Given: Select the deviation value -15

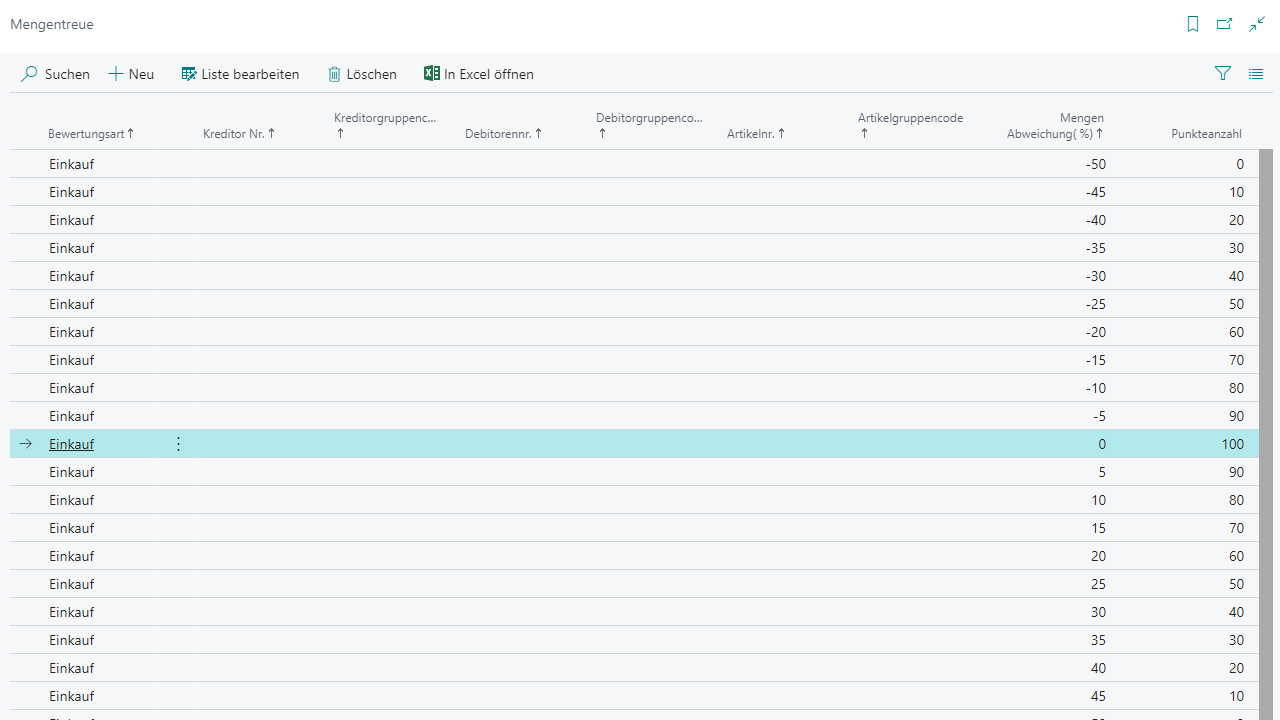Looking at the screenshot, I should pos(1095,360).
